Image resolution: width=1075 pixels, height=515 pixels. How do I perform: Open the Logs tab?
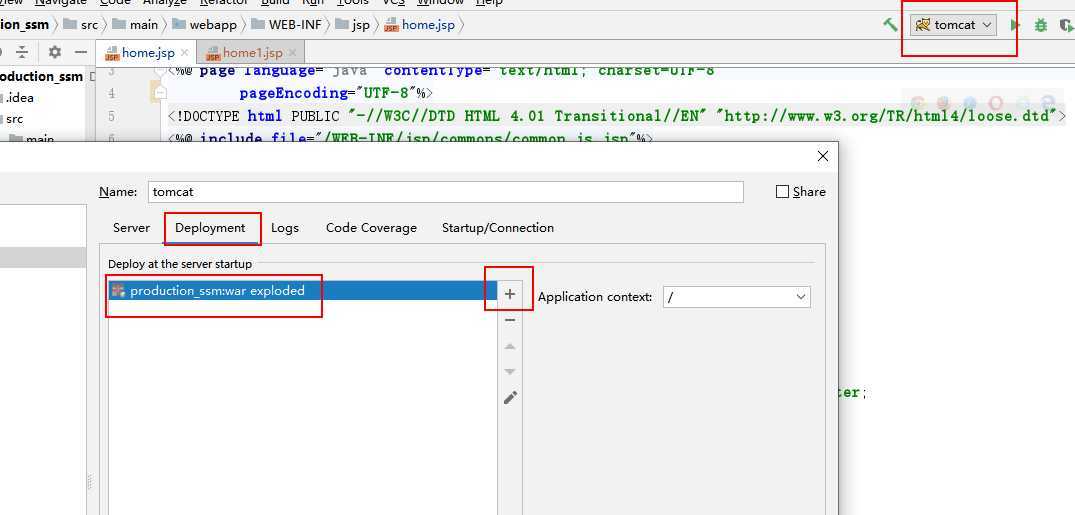(x=285, y=228)
